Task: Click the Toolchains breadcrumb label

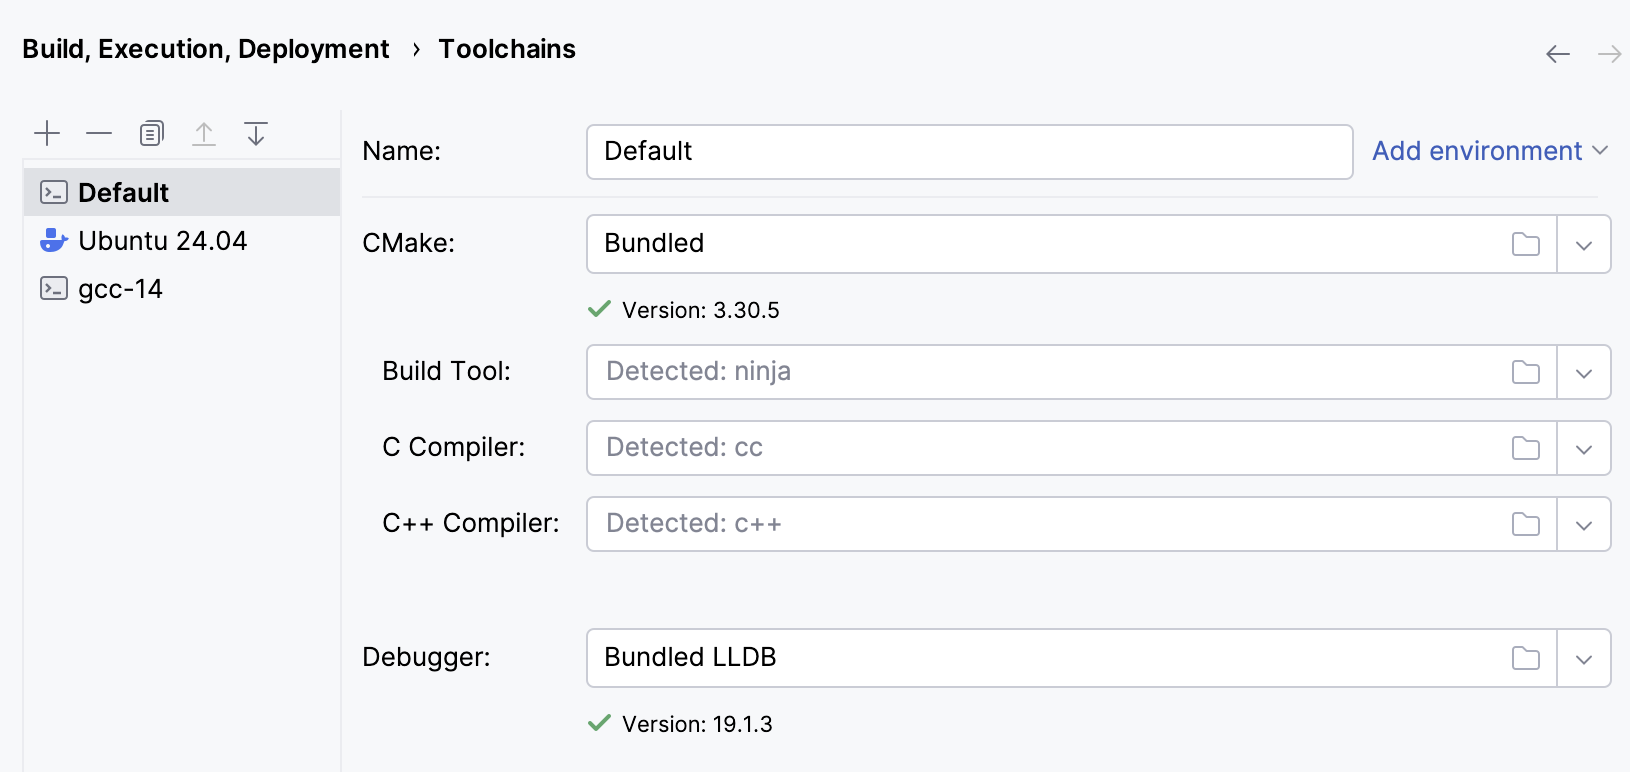Action: (506, 48)
